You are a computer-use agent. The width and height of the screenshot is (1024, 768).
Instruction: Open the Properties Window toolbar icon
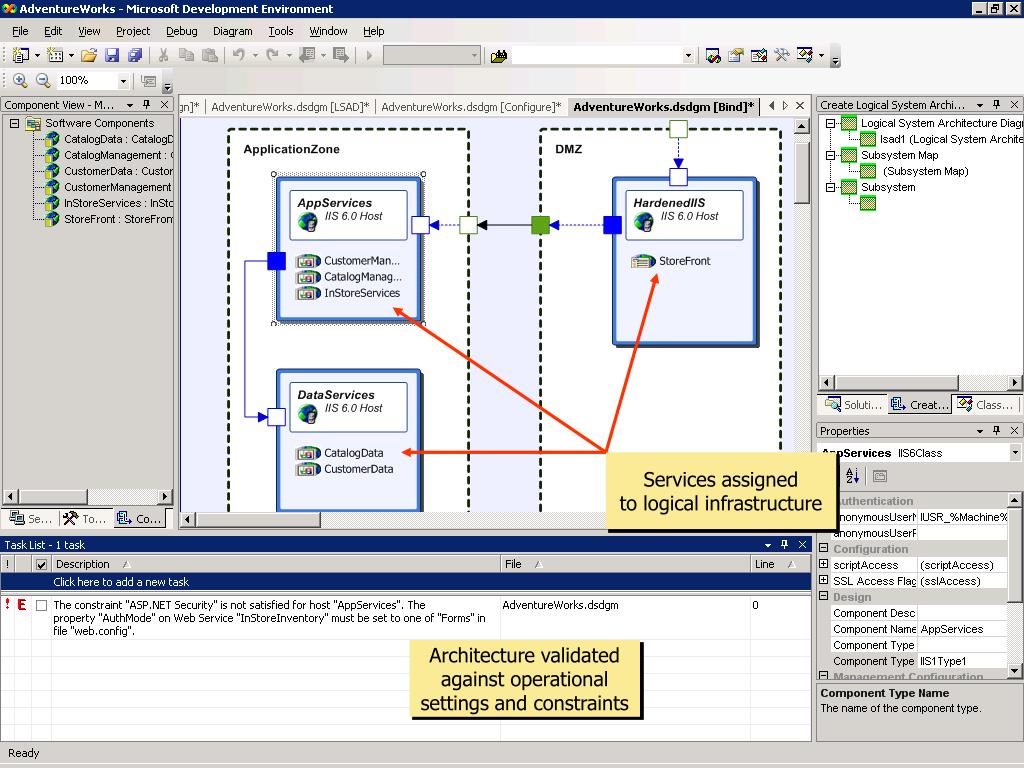coord(736,56)
